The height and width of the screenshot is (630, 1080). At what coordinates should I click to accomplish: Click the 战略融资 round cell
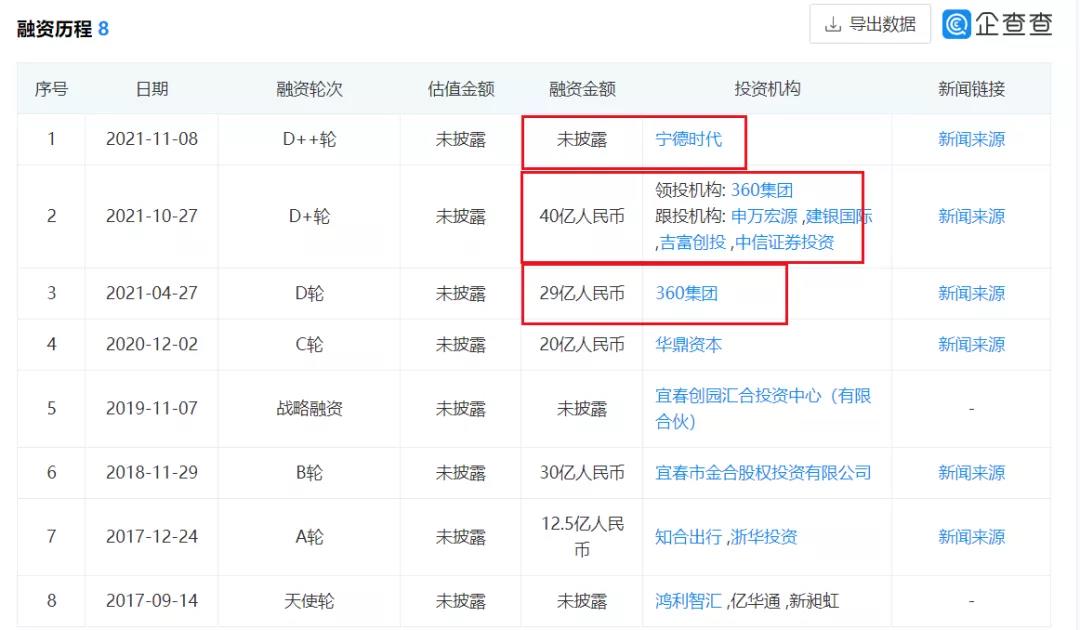pos(309,408)
